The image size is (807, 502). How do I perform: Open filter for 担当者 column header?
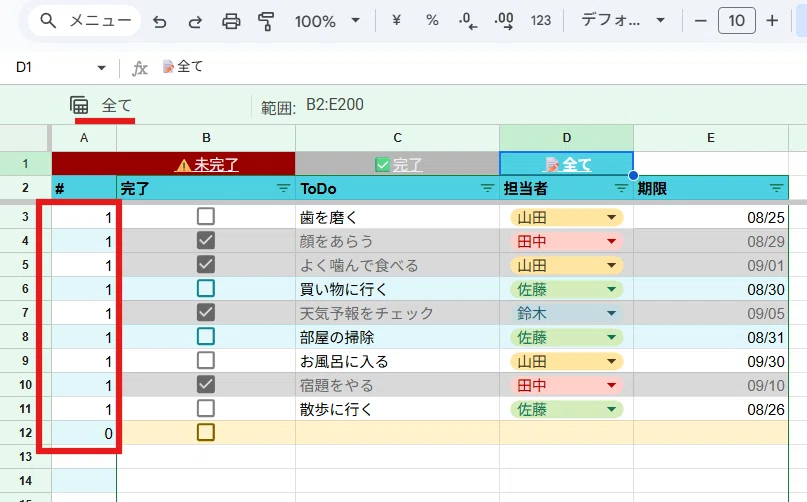[x=621, y=188]
